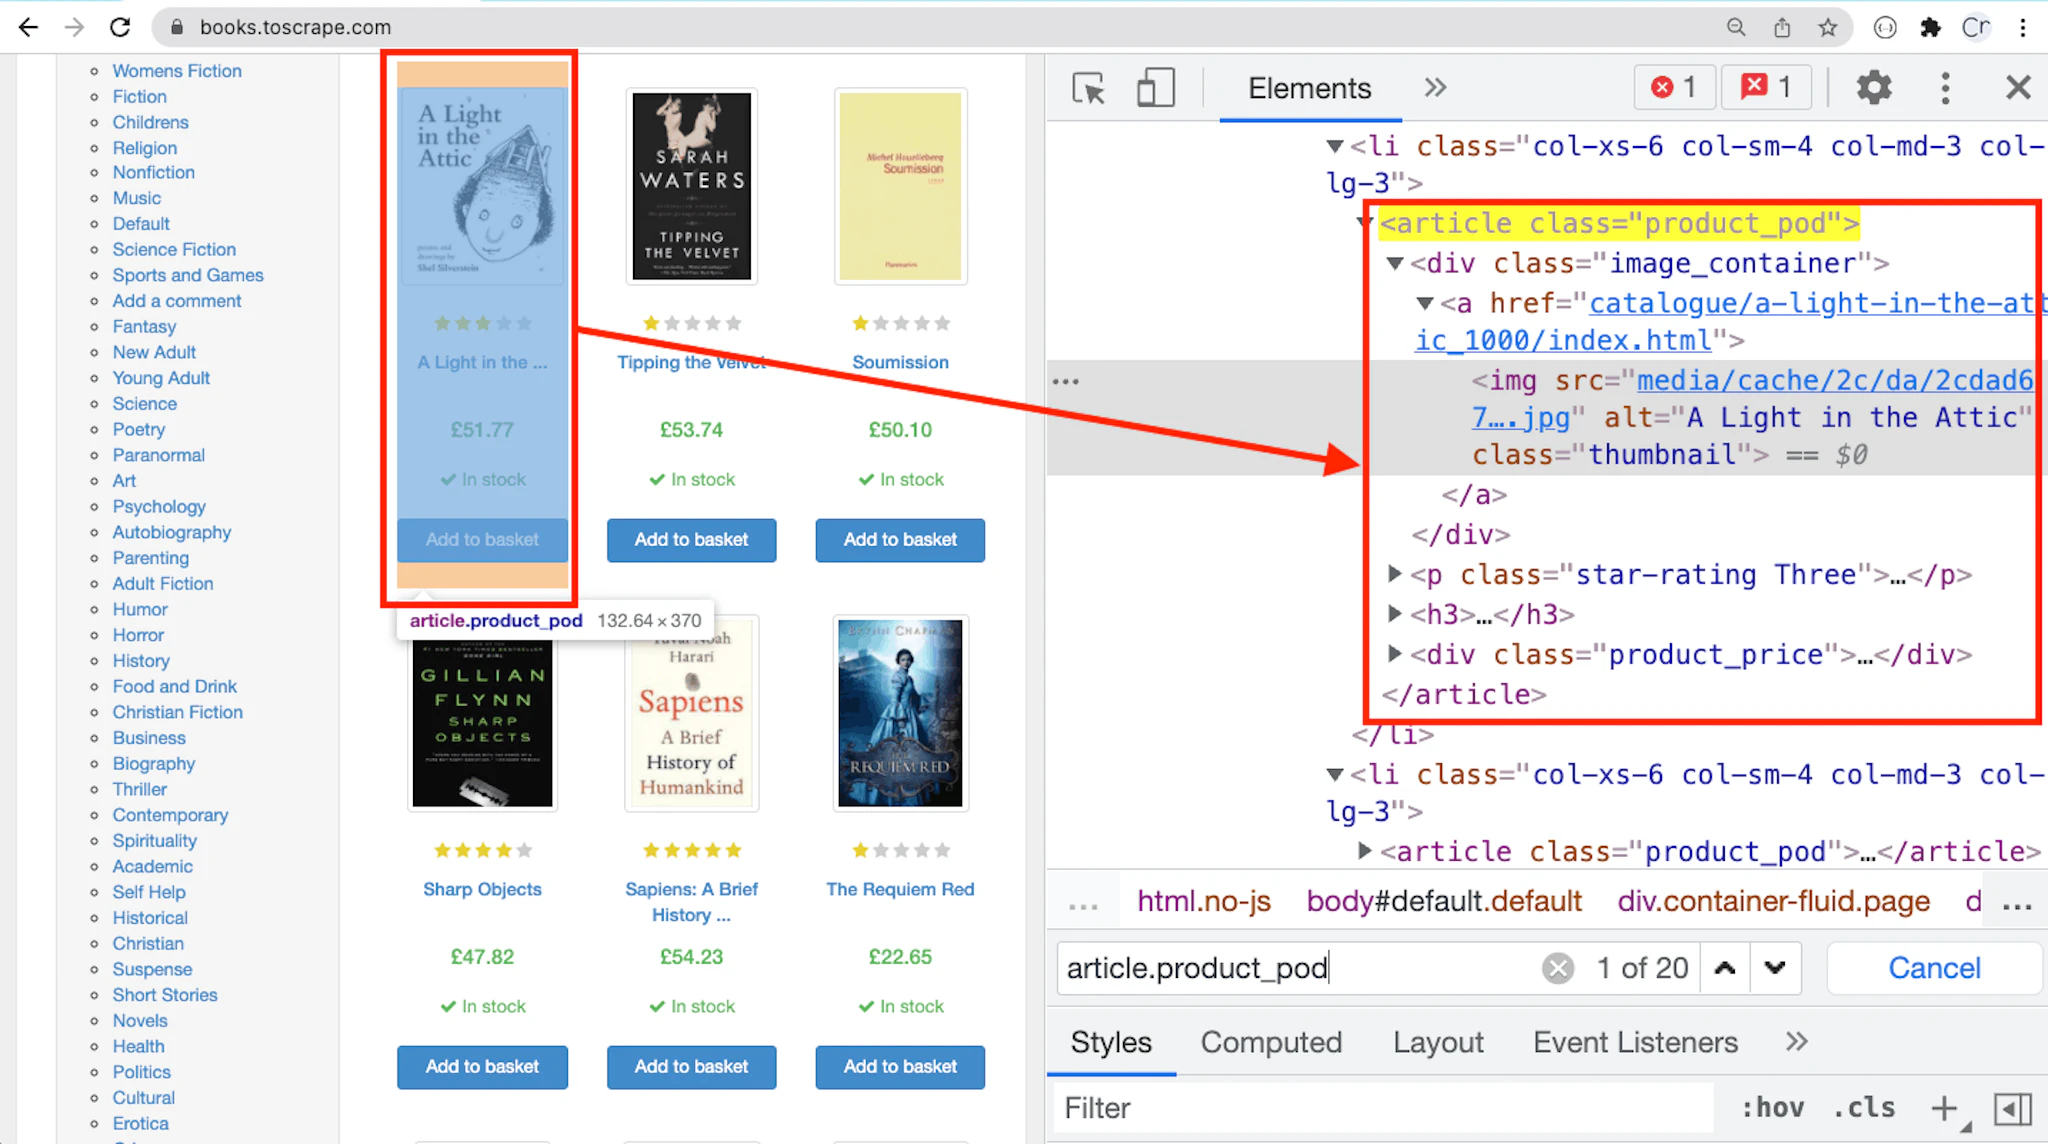The image size is (2048, 1144).
Task: Collapse the image_container div node
Action: pos(1395,264)
